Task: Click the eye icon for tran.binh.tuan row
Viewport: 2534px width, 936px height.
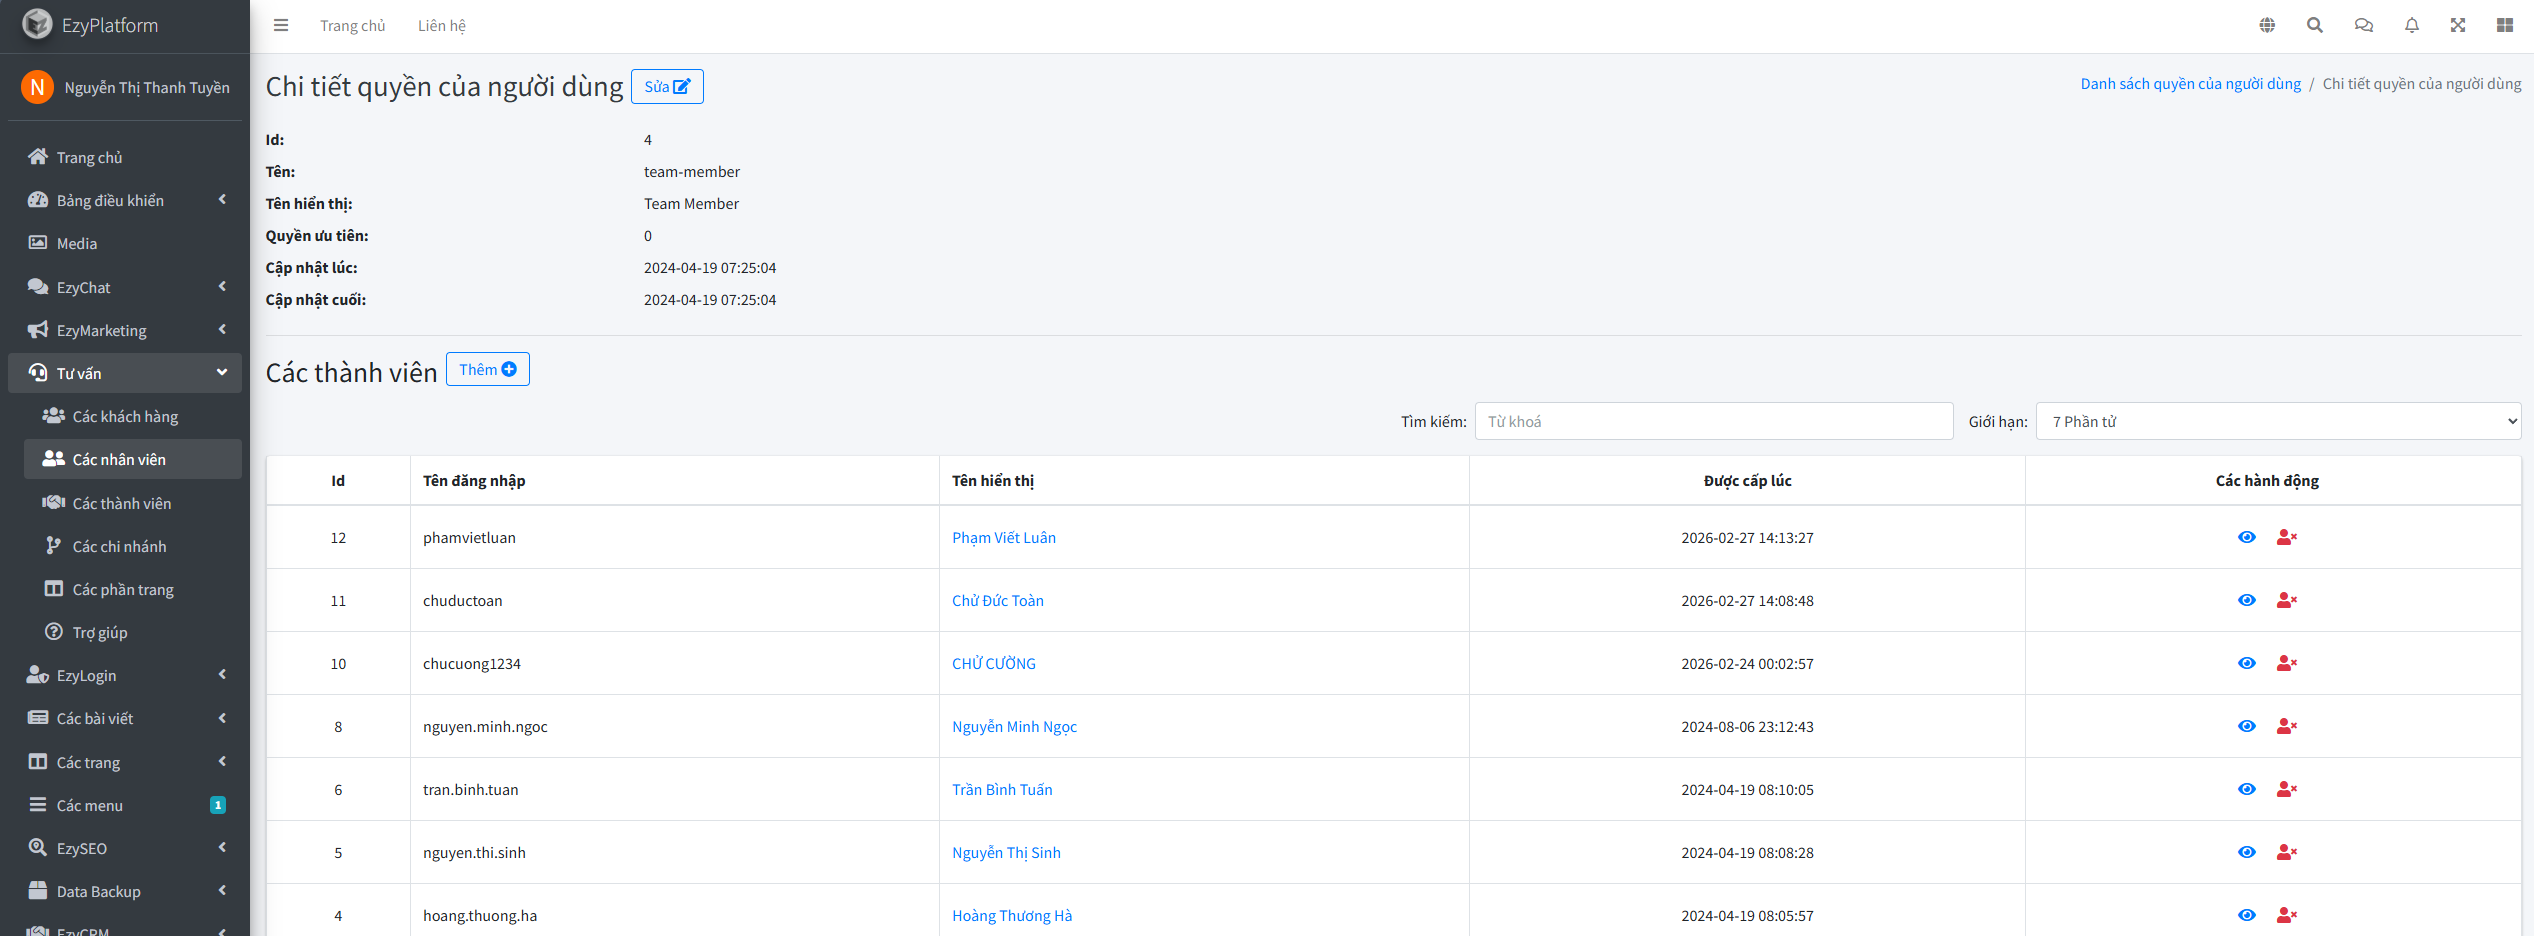Action: pos(2246,790)
